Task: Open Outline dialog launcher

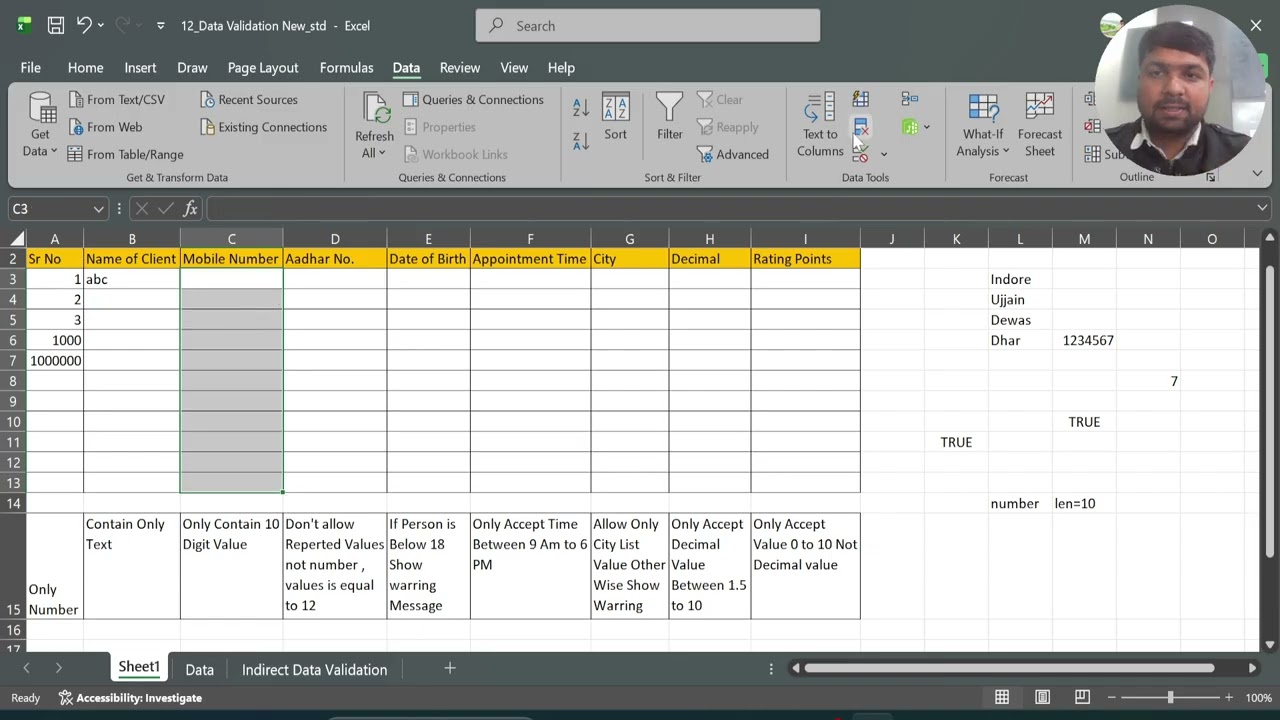Action: pyautogui.click(x=1211, y=177)
